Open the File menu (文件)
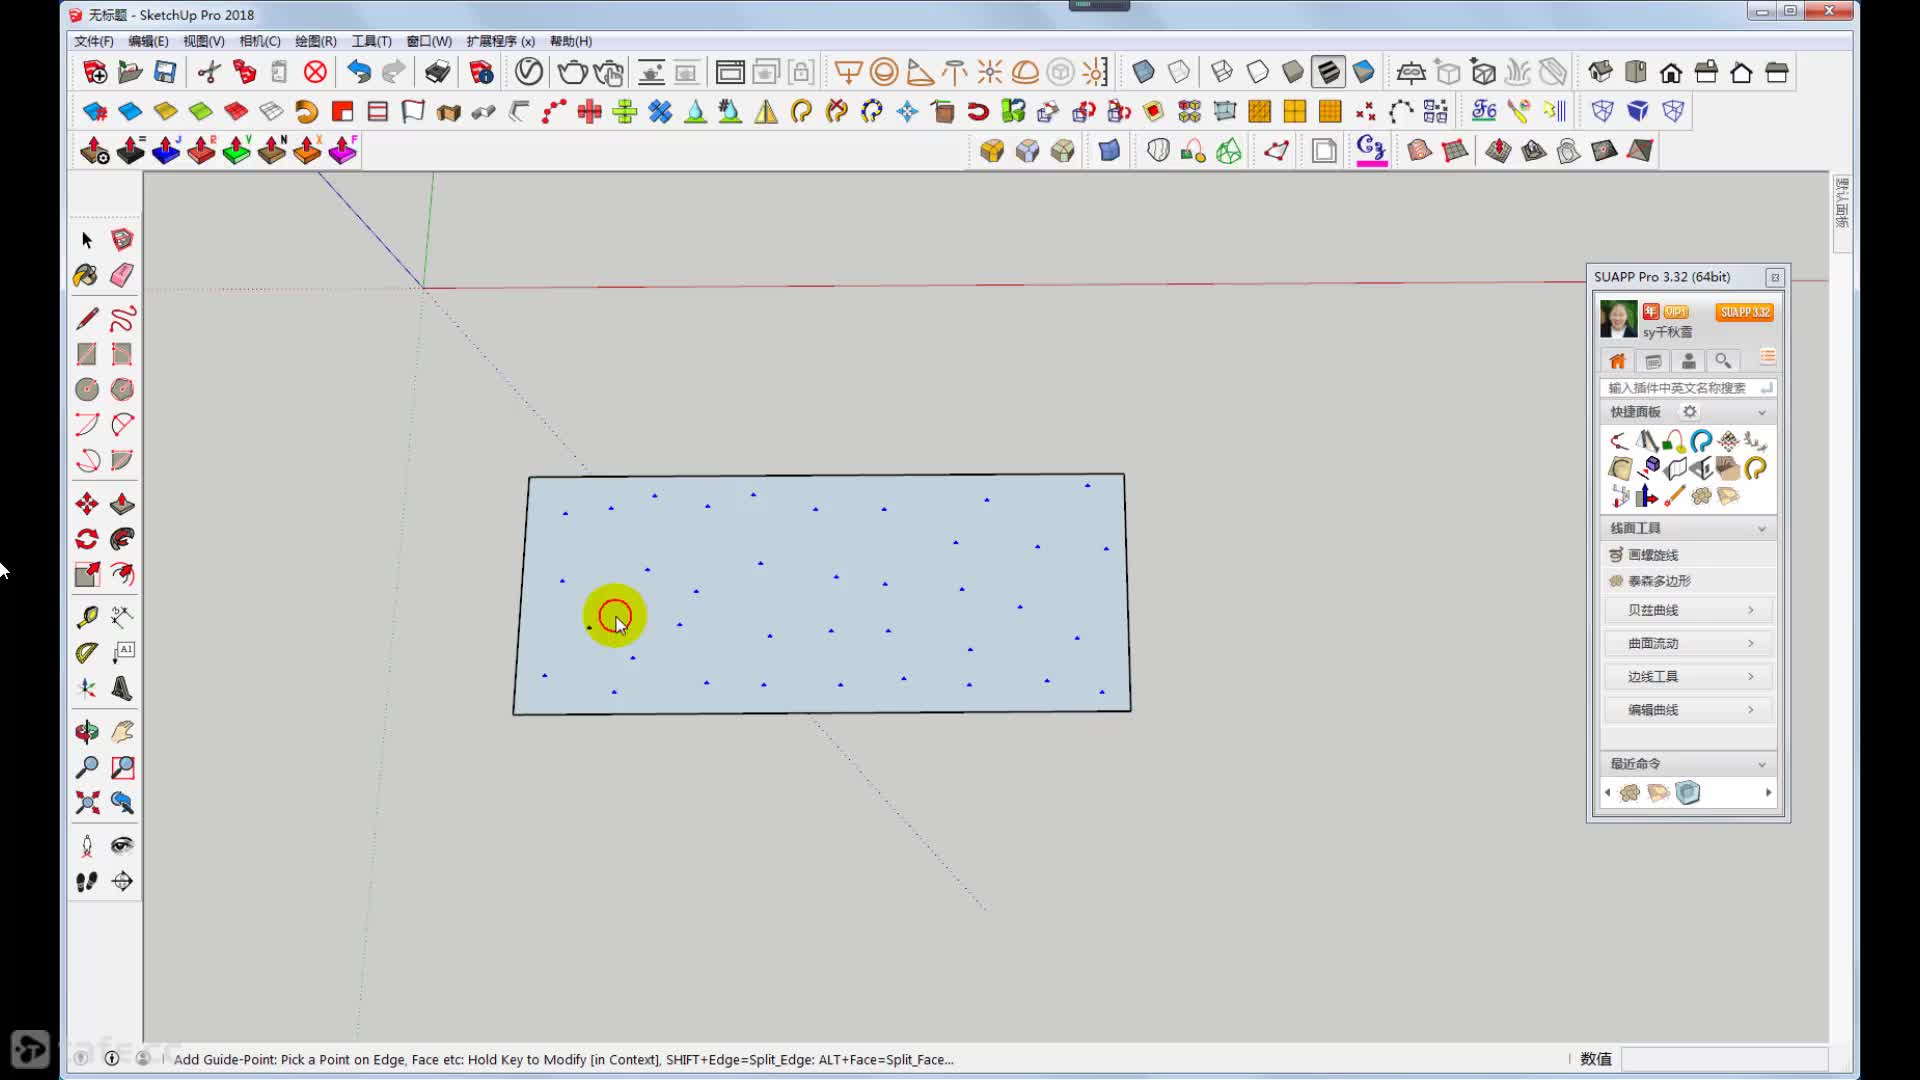Image resolution: width=1920 pixels, height=1080 pixels. coord(94,41)
